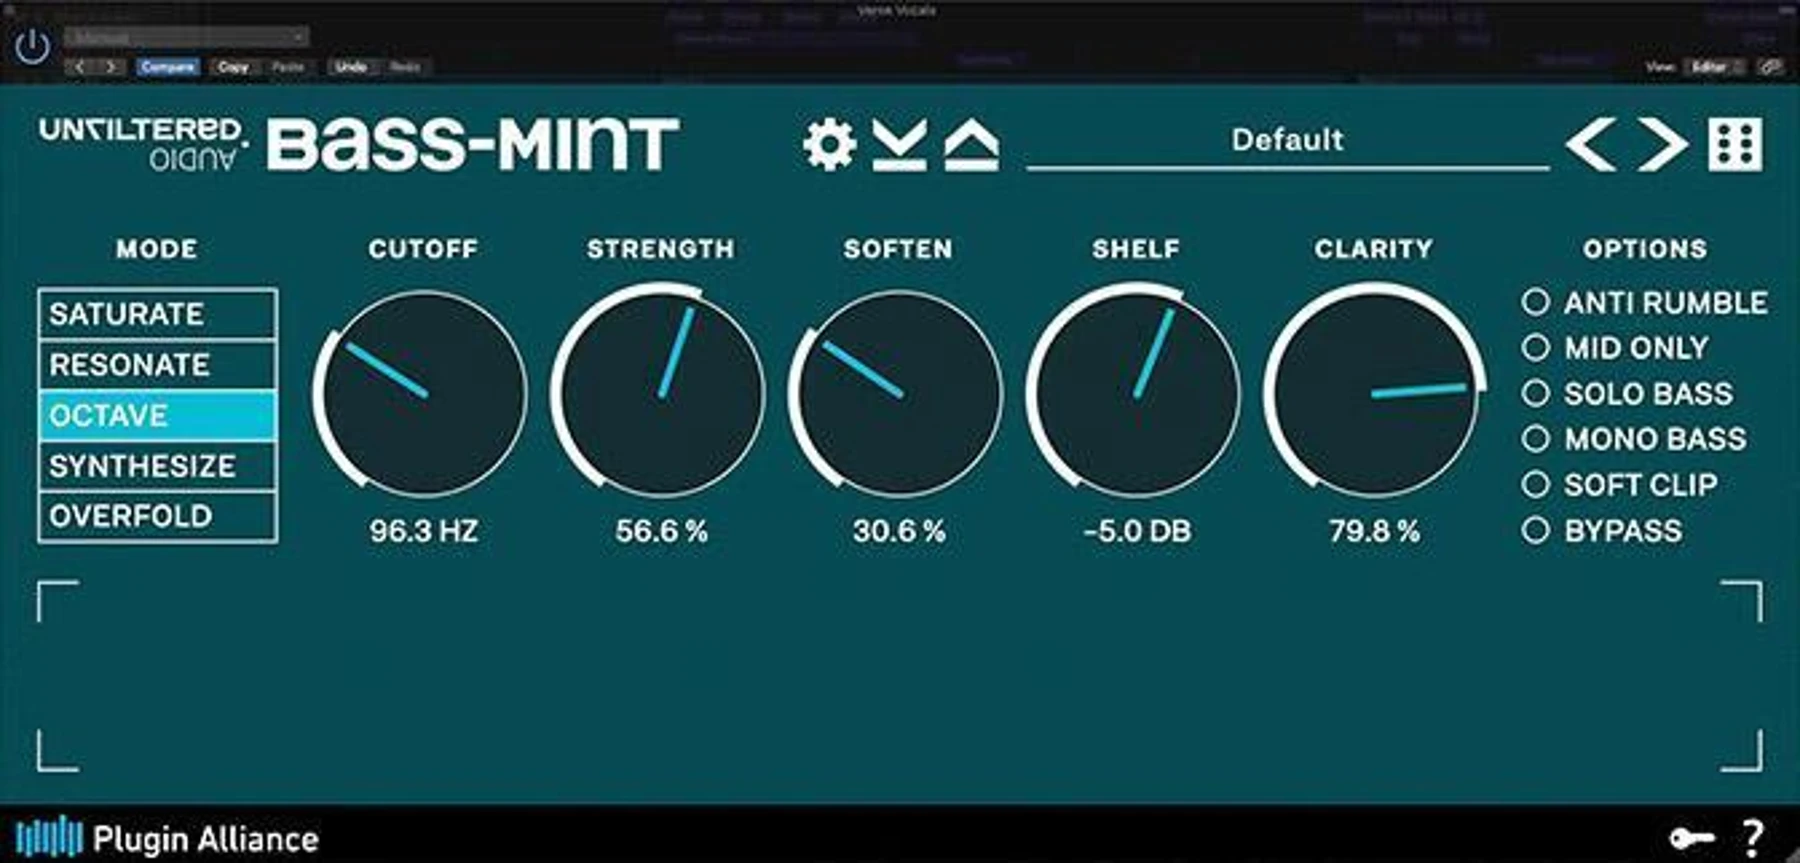Click the Plugin Alliance key icon
This screenshot has height=863, width=1800.
(x=1692, y=837)
